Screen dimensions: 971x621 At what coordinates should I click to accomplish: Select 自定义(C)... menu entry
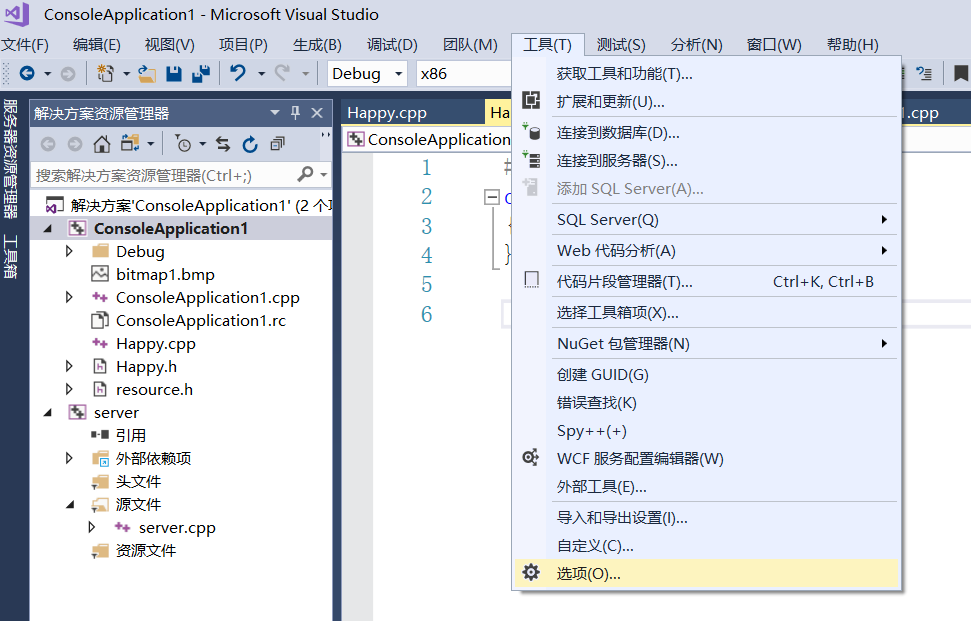706,545
